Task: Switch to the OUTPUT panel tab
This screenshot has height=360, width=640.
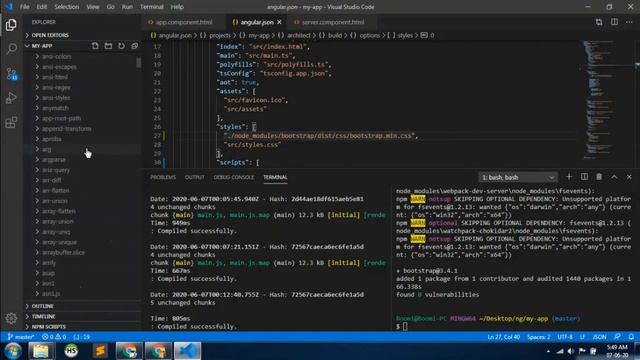Action: coord(194,177)
